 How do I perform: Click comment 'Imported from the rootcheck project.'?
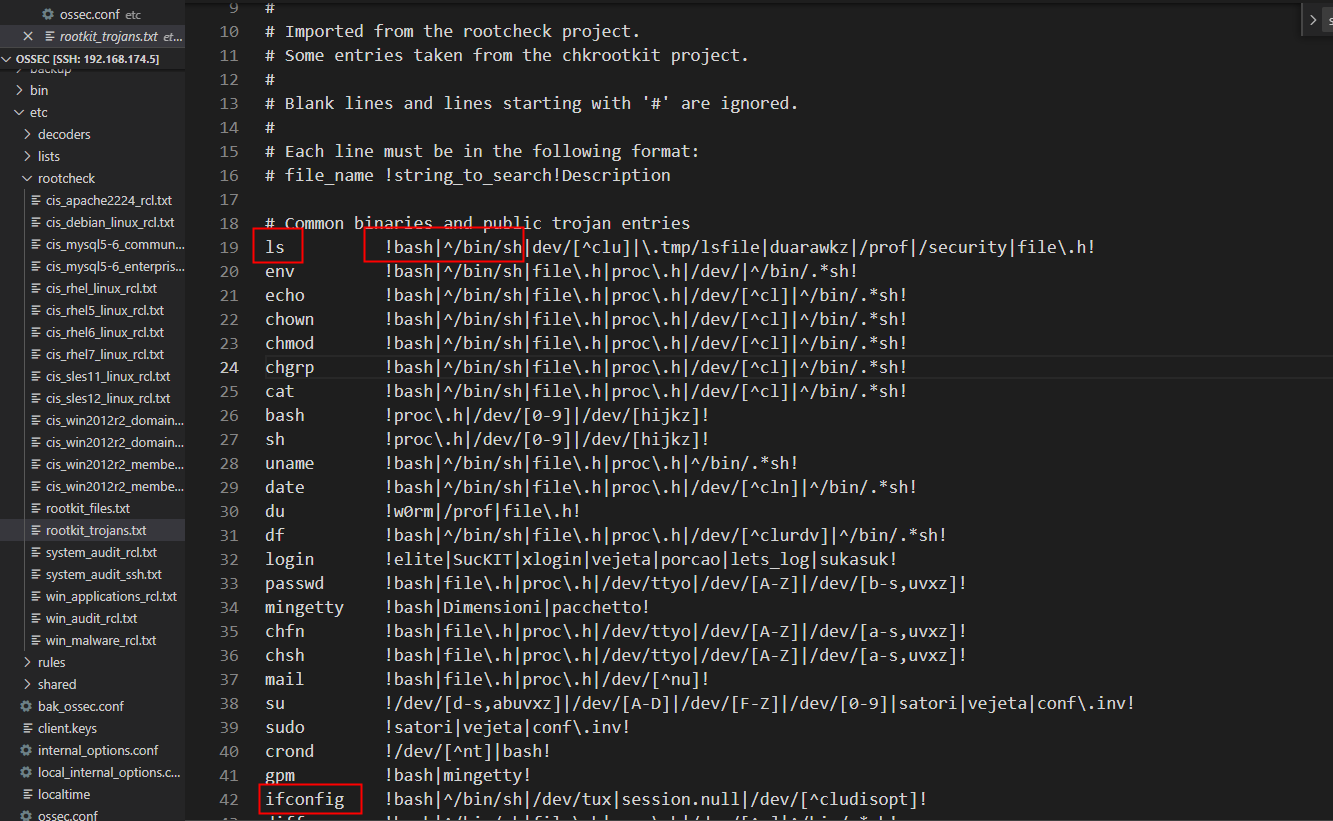463,31
